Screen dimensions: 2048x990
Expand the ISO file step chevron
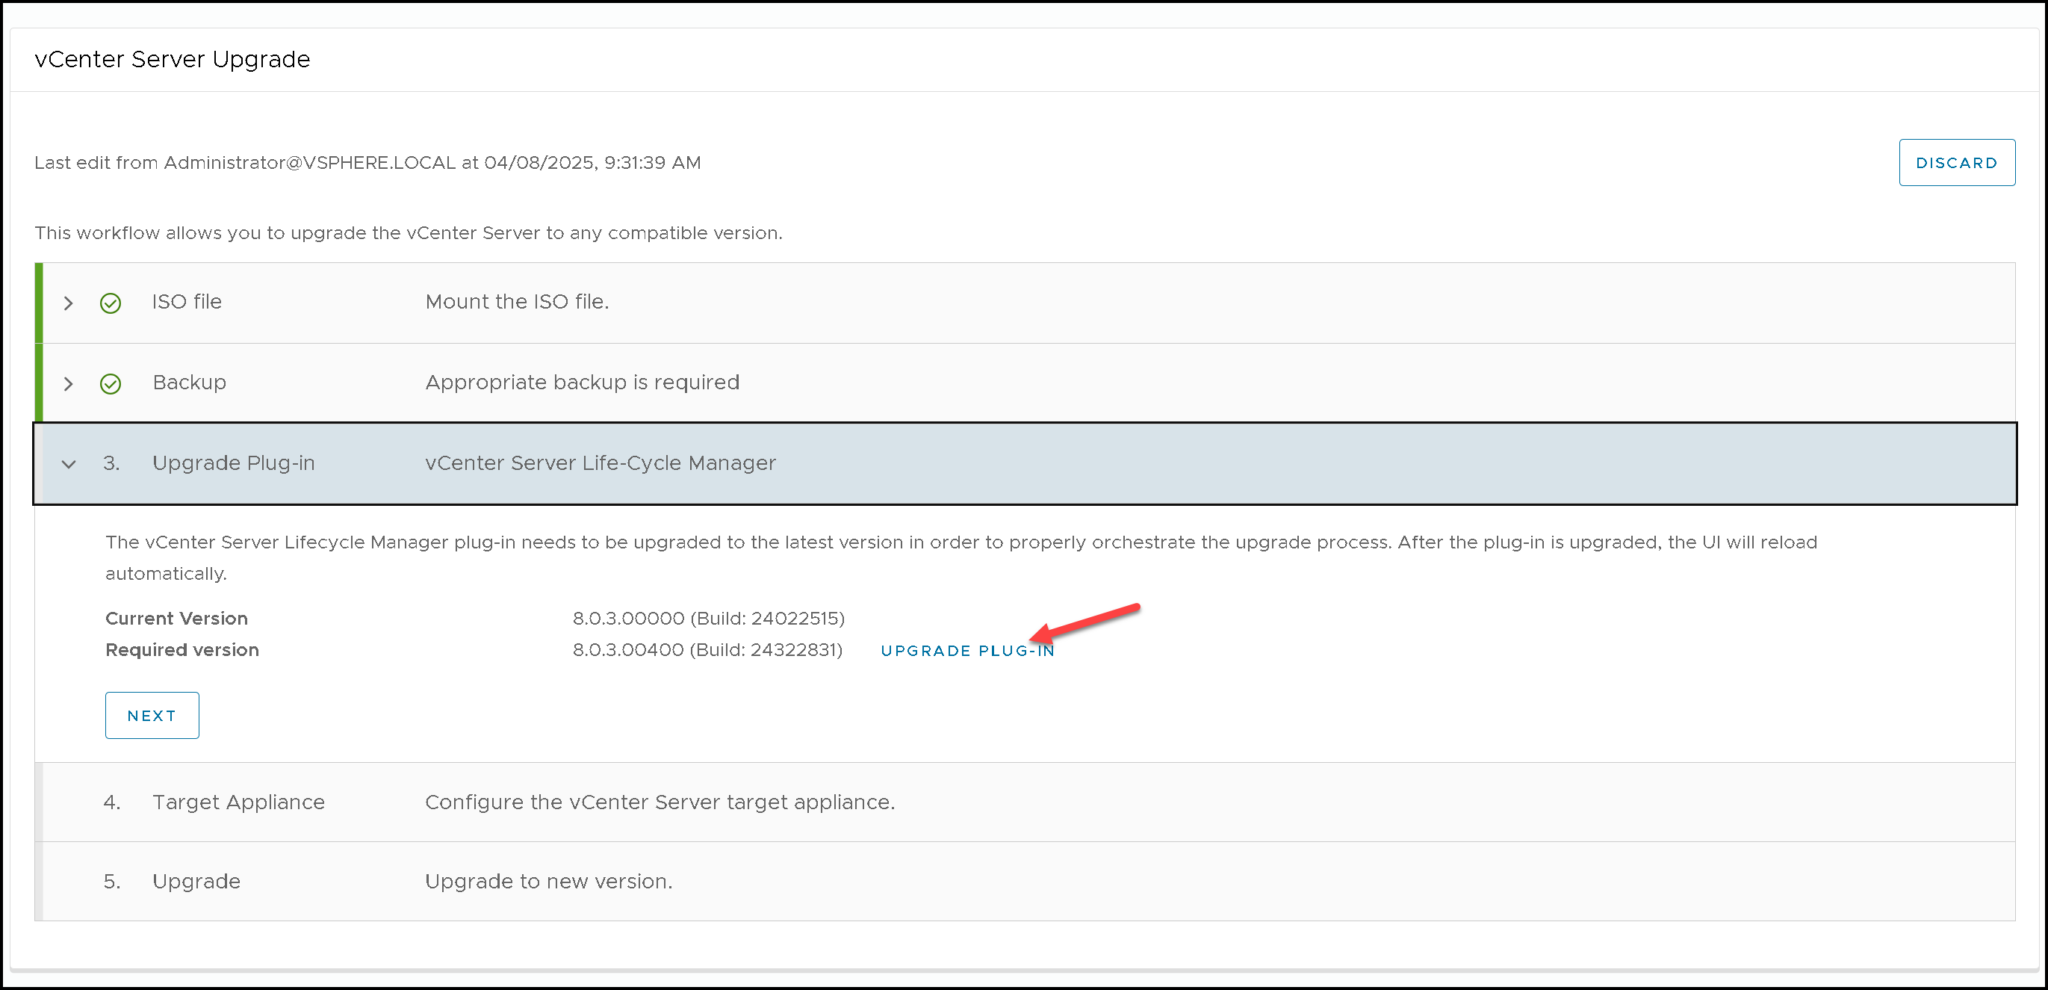click(68, 303)
